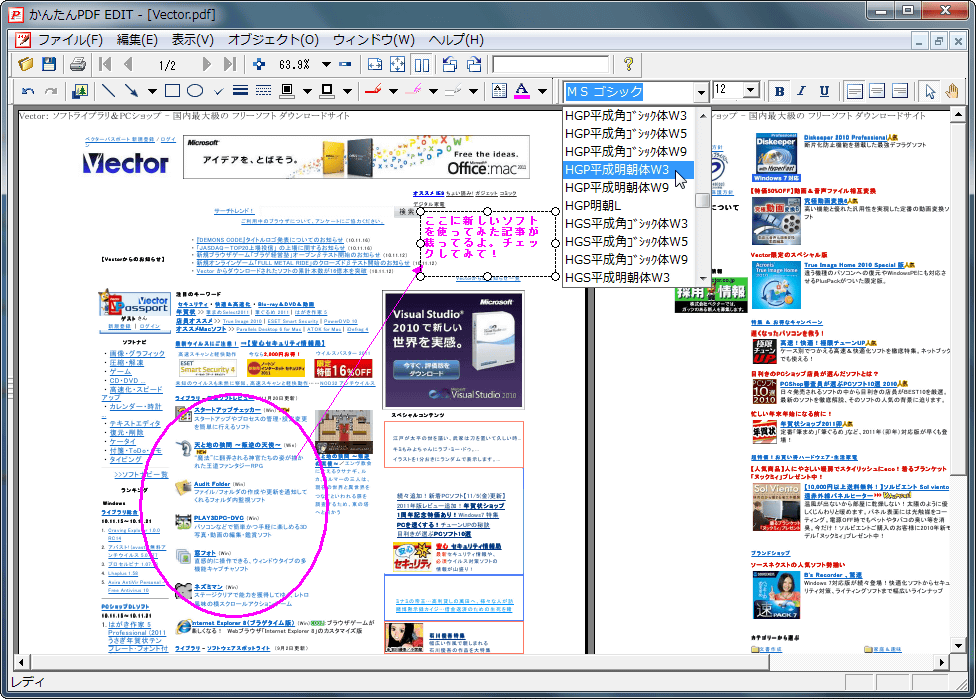Image resolution: width=976 pixels, height=699 pixels.
Task: Select the gray eraser pen tool
Action: click(453, 91)
